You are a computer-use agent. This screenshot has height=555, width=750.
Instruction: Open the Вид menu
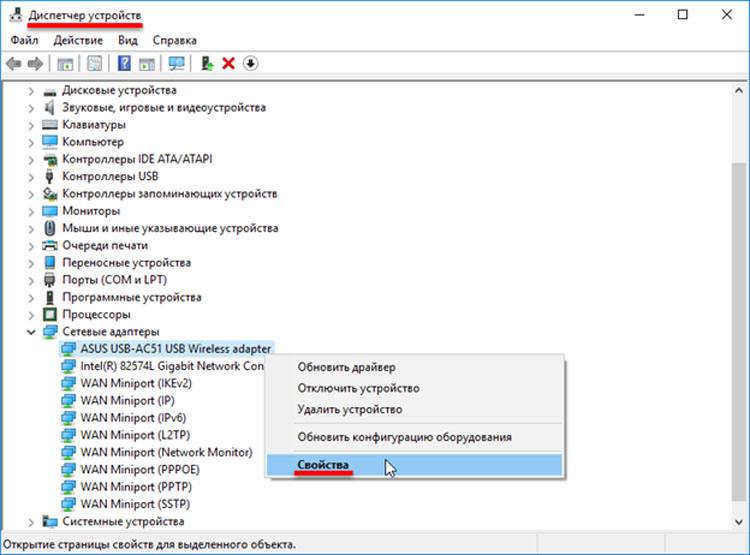(128, 40)
